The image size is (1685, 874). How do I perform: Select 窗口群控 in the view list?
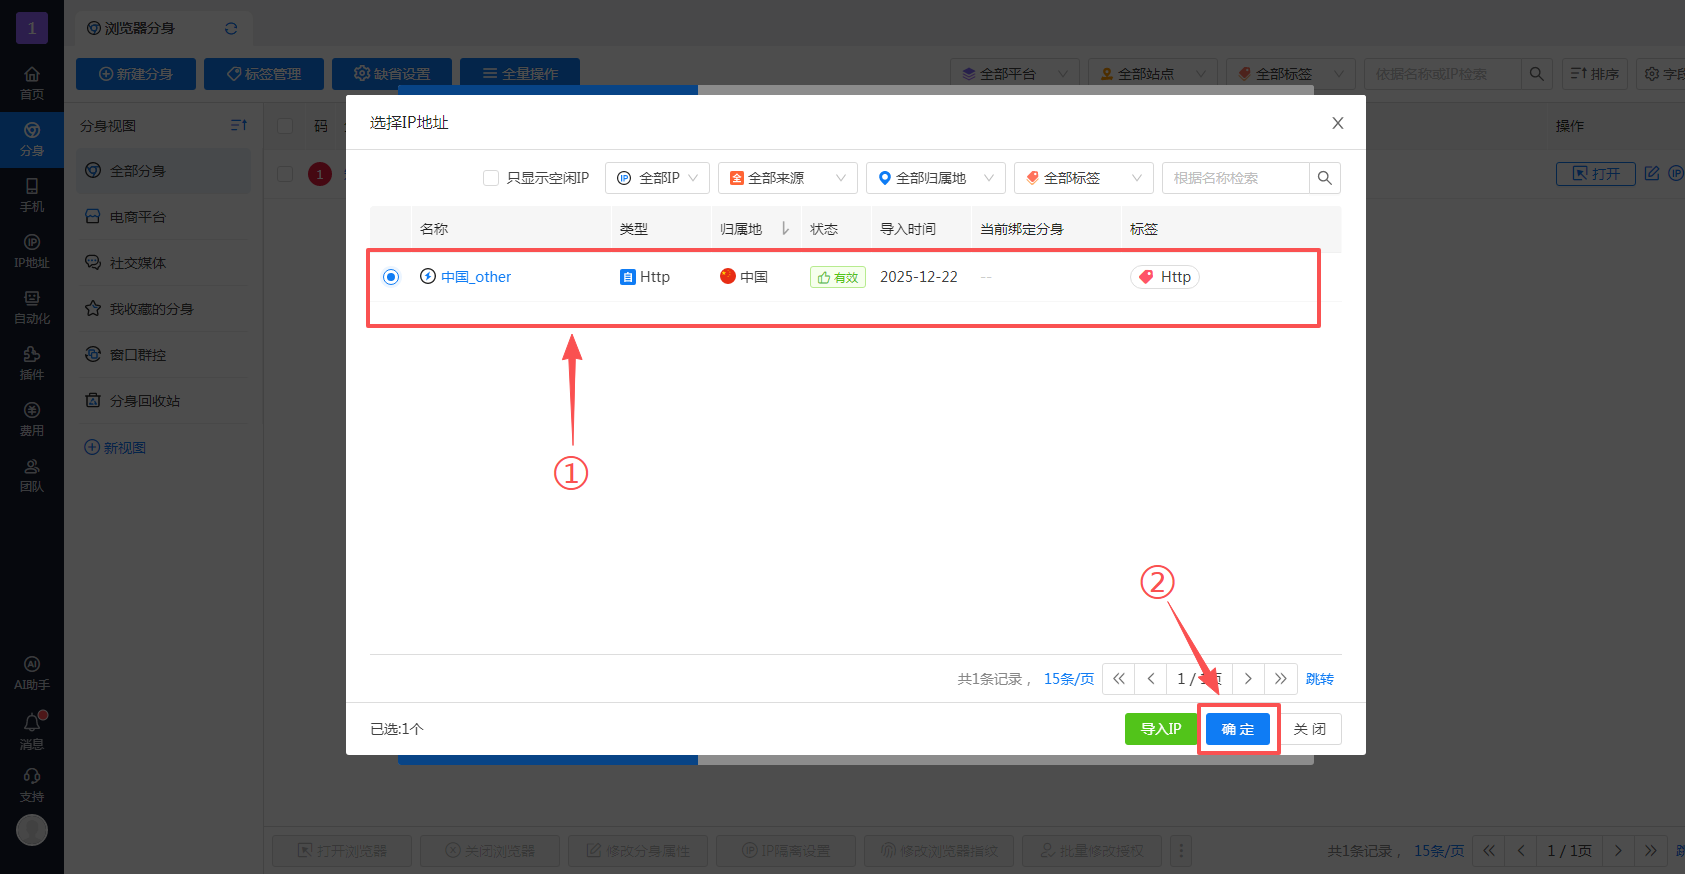(x=164, y=355)
